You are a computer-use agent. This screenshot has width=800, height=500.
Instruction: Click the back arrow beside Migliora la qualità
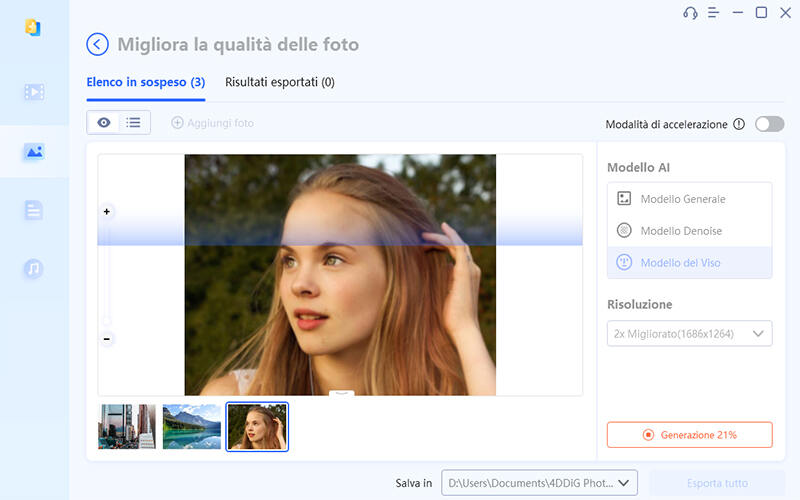(97, 44)
